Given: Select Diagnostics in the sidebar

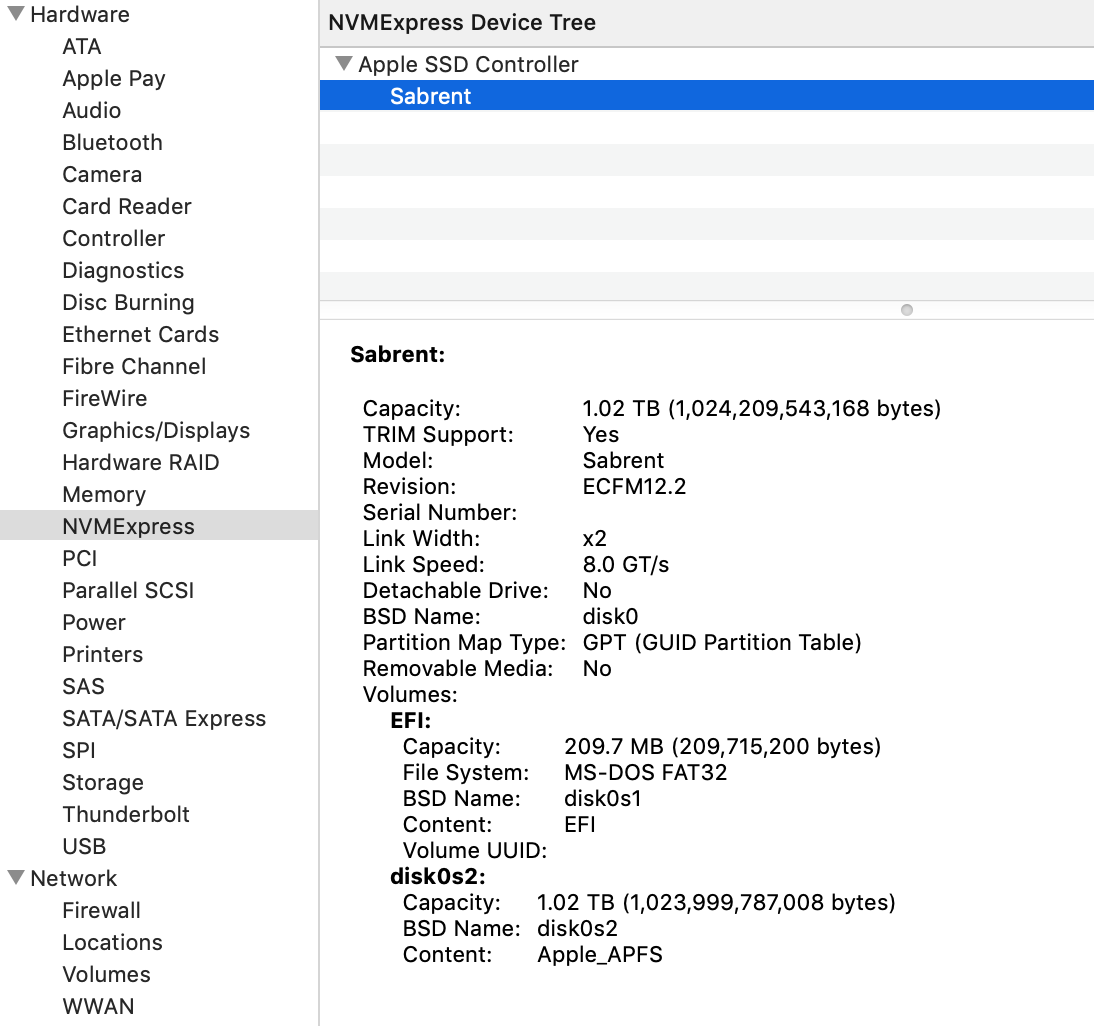Looking at the screenshot, I should [123, 271].
